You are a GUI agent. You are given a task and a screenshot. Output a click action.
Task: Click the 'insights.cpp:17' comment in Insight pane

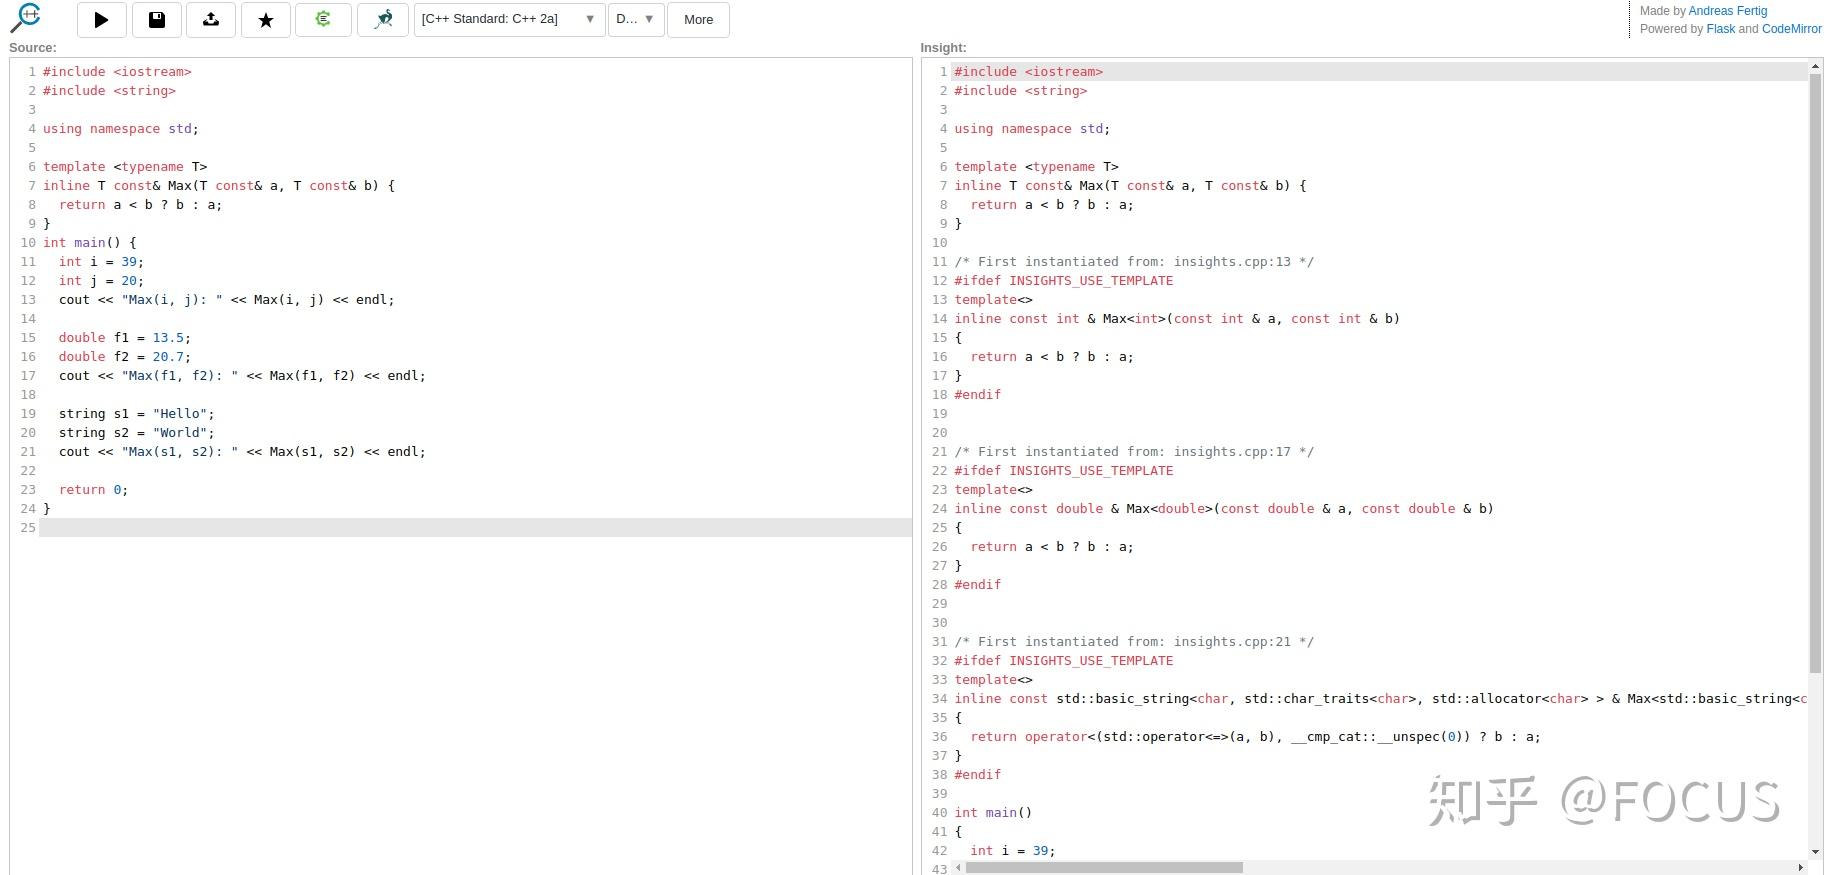click(x=1135, y=452)
